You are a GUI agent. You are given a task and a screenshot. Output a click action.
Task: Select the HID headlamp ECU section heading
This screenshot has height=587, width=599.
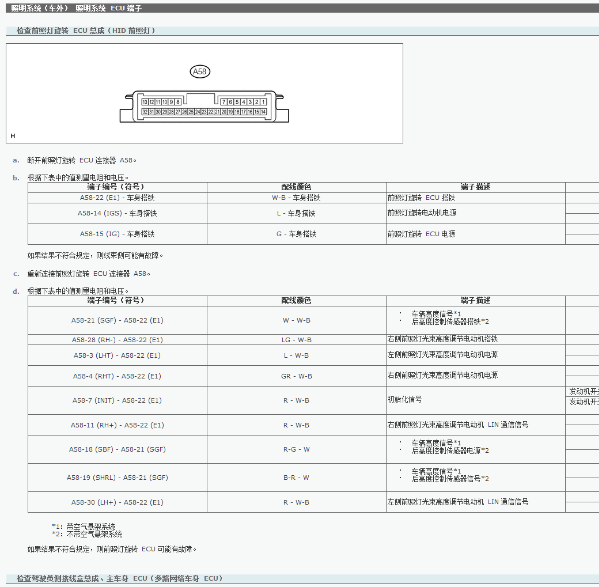pyautogui.click(x=86, y=31)
